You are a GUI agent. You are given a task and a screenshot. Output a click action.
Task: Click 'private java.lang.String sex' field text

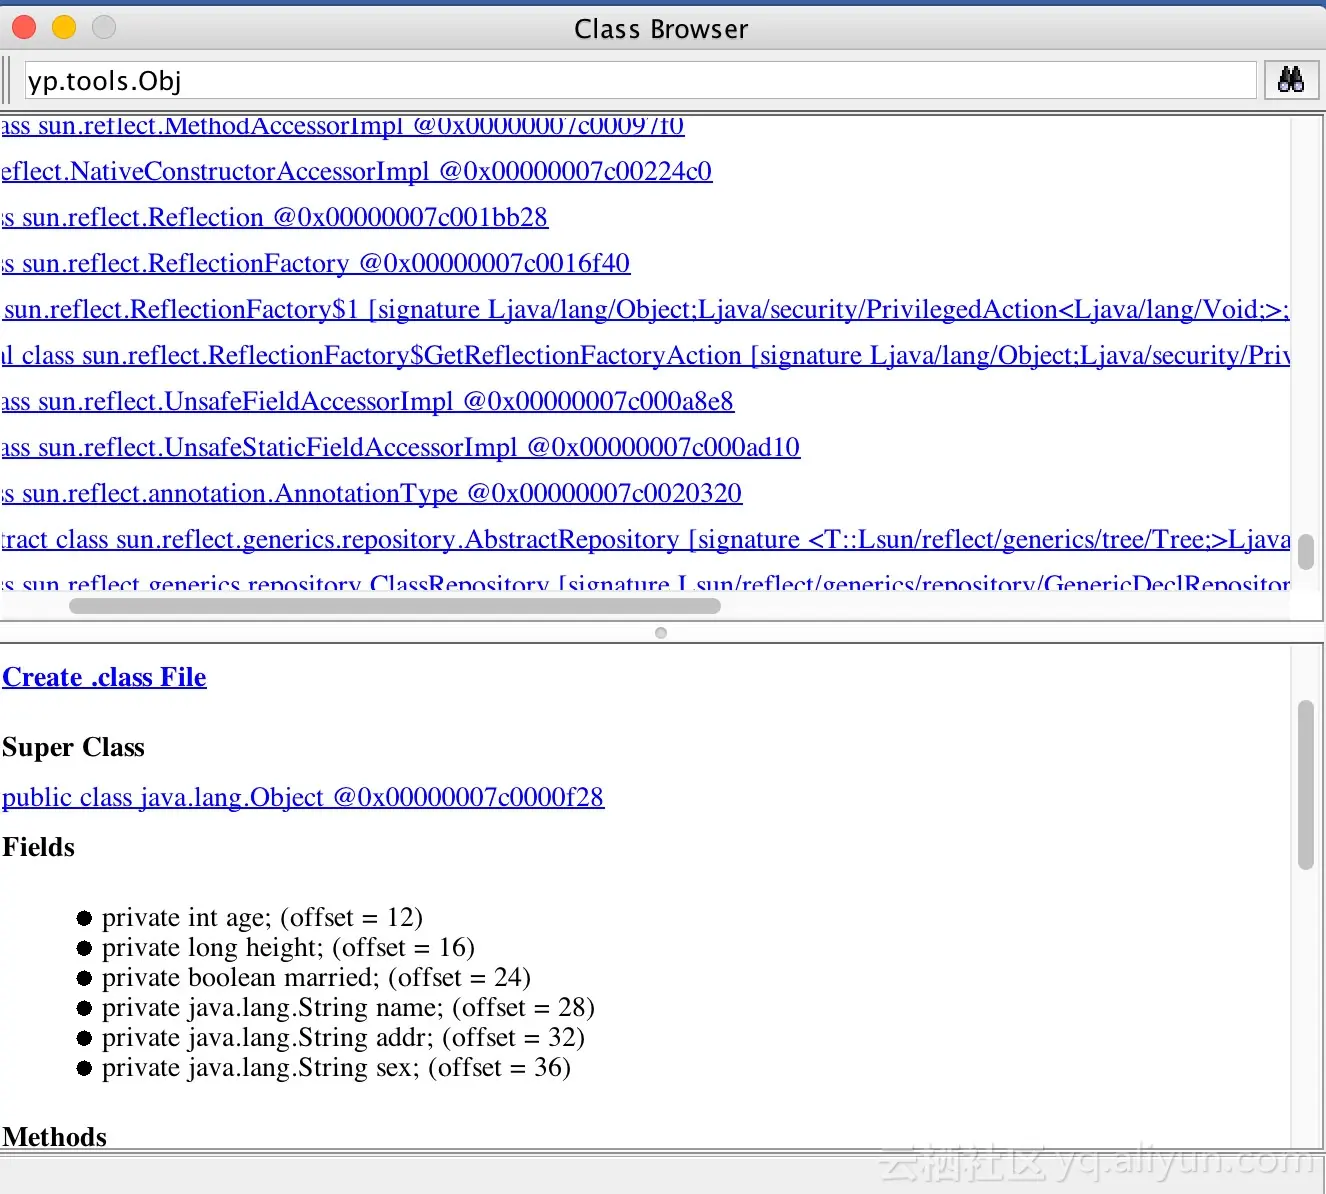(337, 1067)
